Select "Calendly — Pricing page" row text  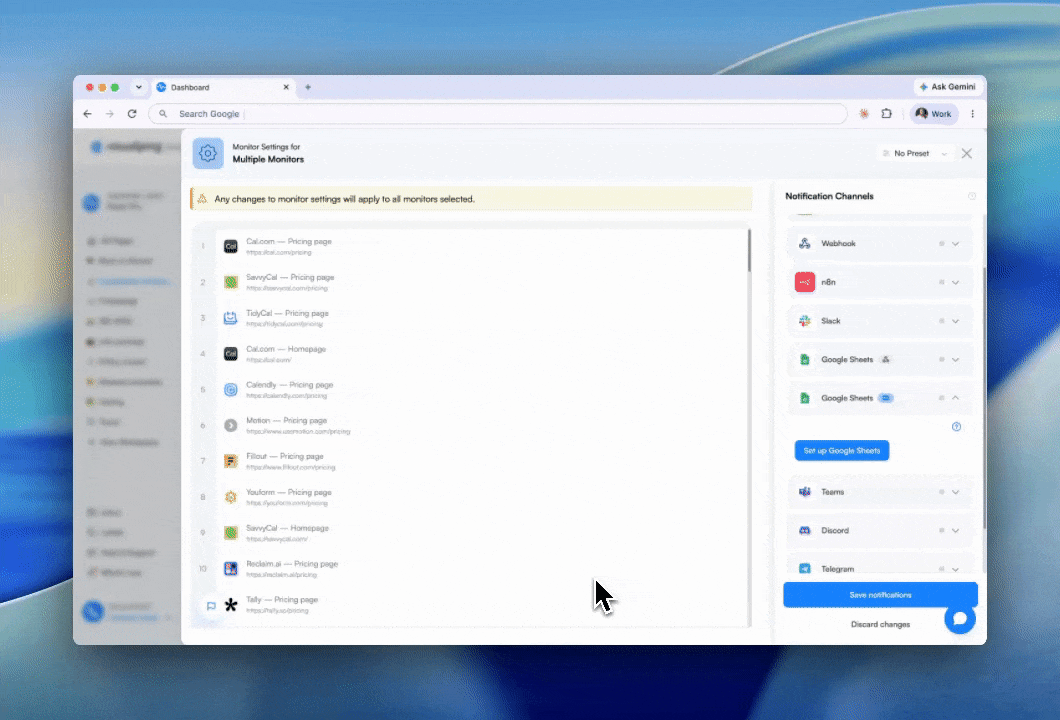pos(289,385)
